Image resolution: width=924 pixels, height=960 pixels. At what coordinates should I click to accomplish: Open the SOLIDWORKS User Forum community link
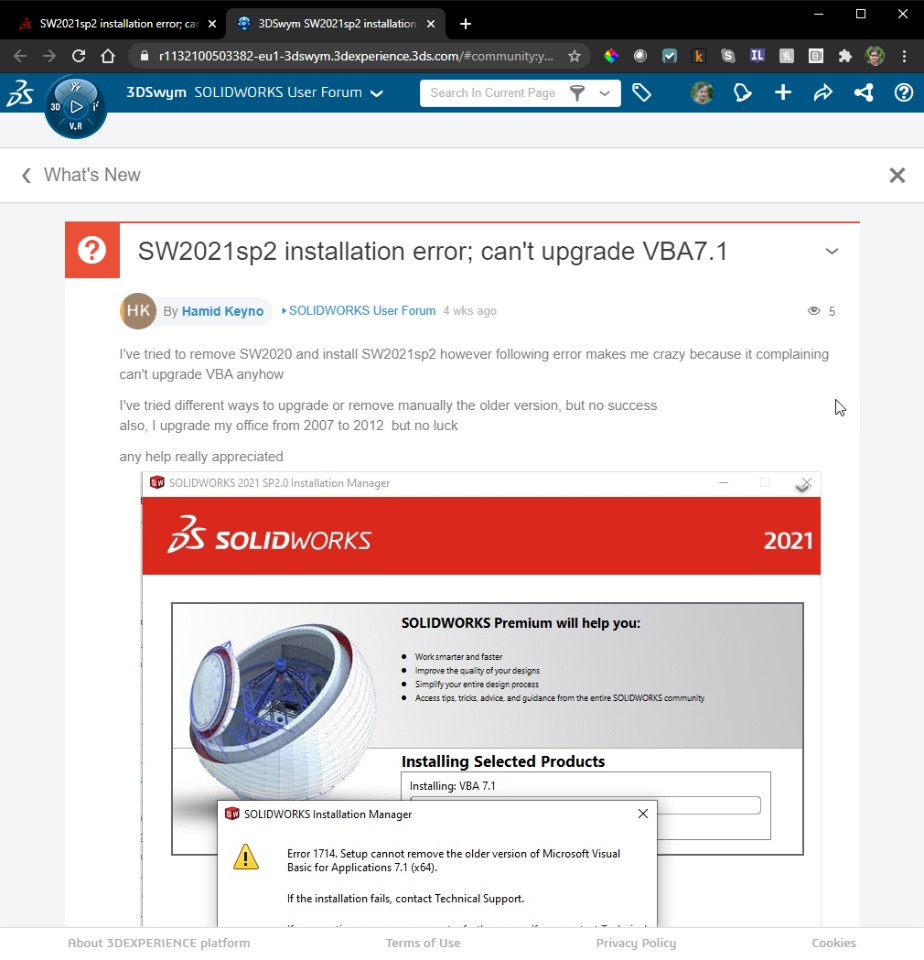(362, 311)
